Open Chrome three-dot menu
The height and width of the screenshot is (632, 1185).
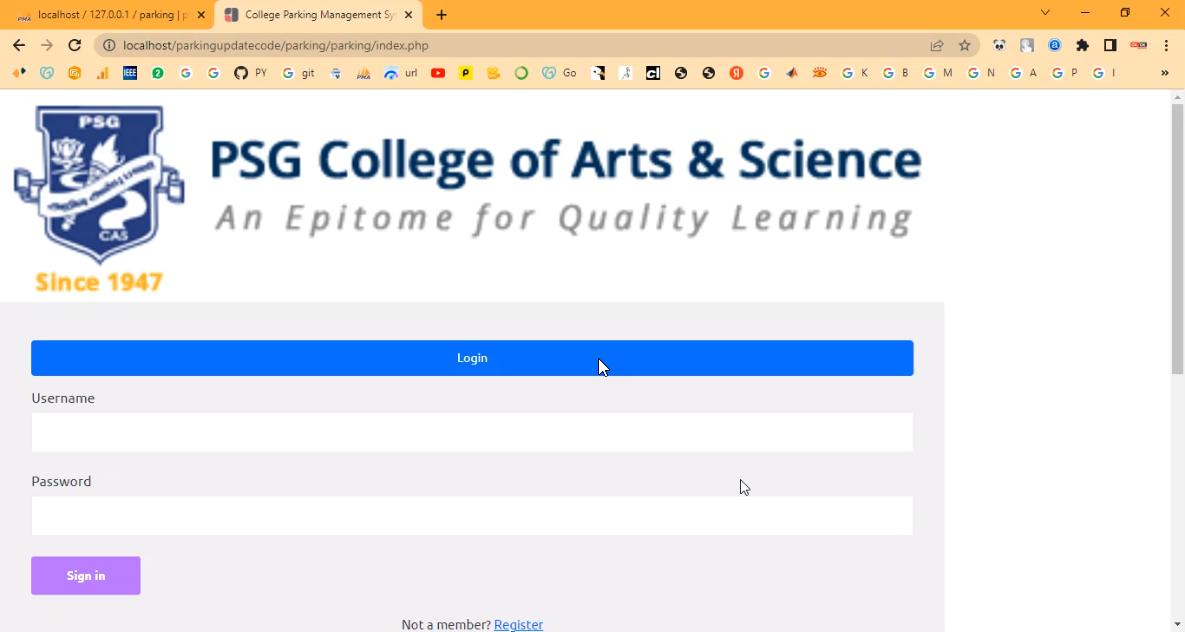pyautogui.click(x=1166, y=45)
